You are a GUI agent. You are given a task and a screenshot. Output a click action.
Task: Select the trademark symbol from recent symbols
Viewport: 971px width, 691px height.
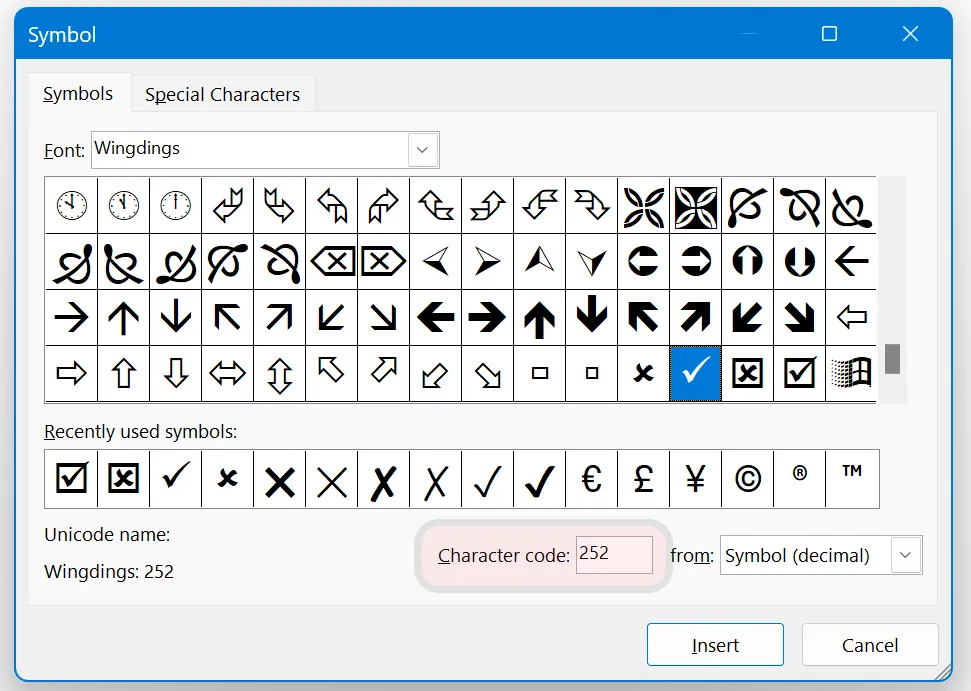tap(851, 479)
